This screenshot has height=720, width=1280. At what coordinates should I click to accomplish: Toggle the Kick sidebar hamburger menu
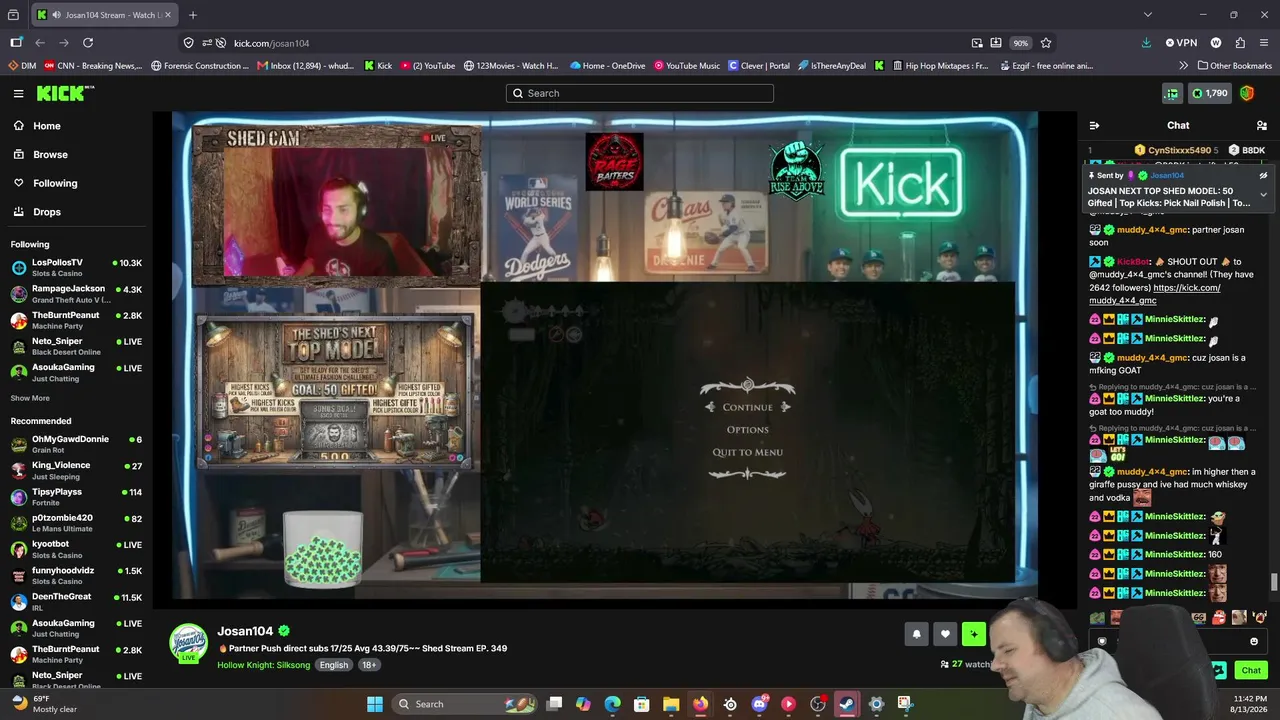18,93
